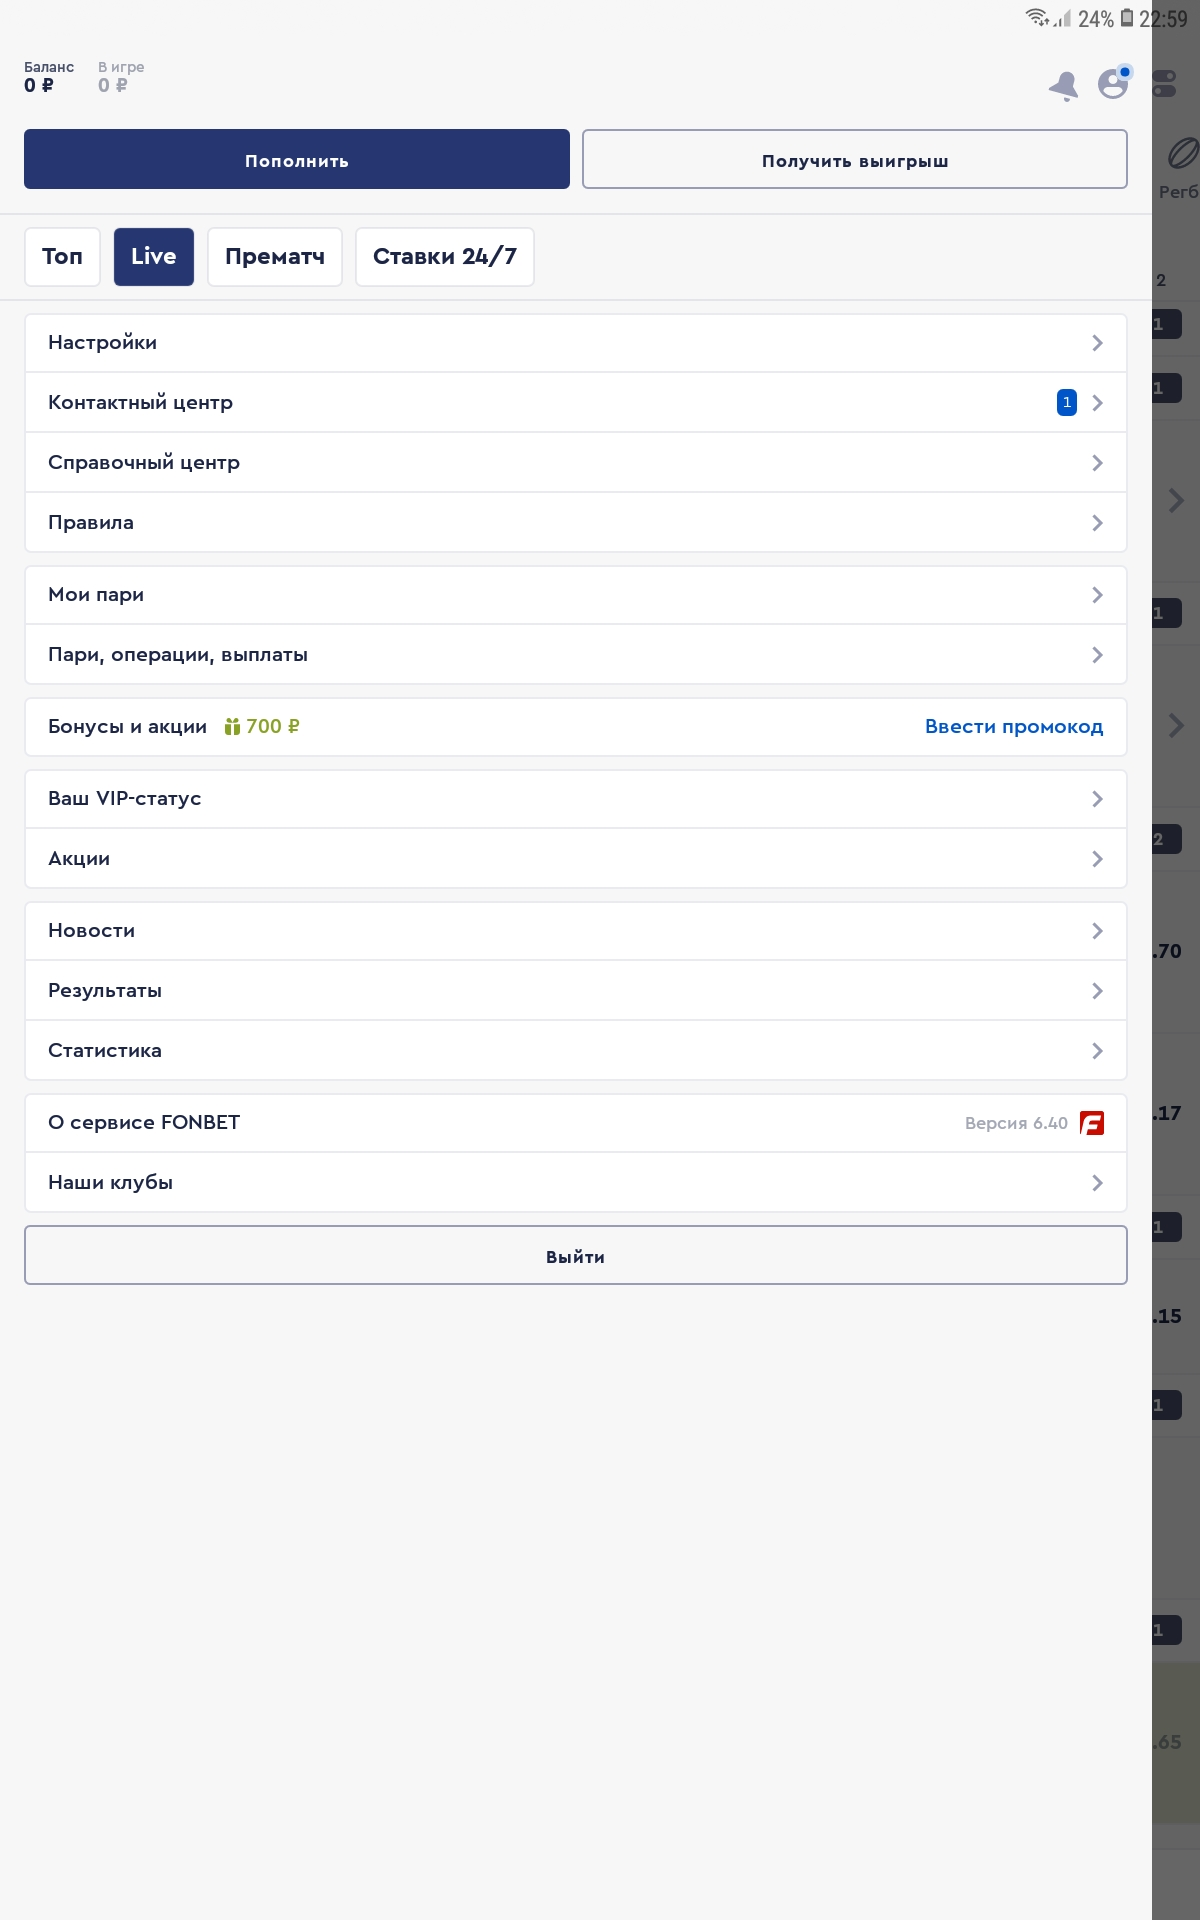Tap the battery status icon
The width and height of the screenshot is (1200, 1920).
pyautogui.click(x=1127, y=18)
